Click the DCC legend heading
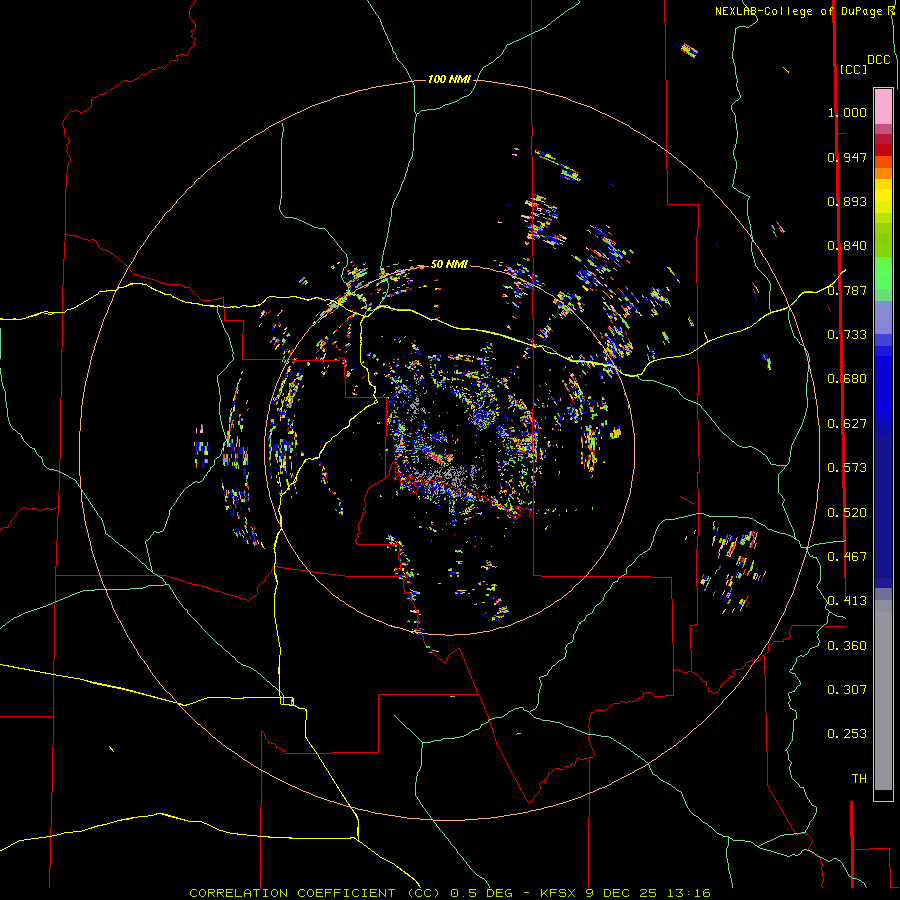The width and height of the screenshot is (900, 900). (878, 60)
